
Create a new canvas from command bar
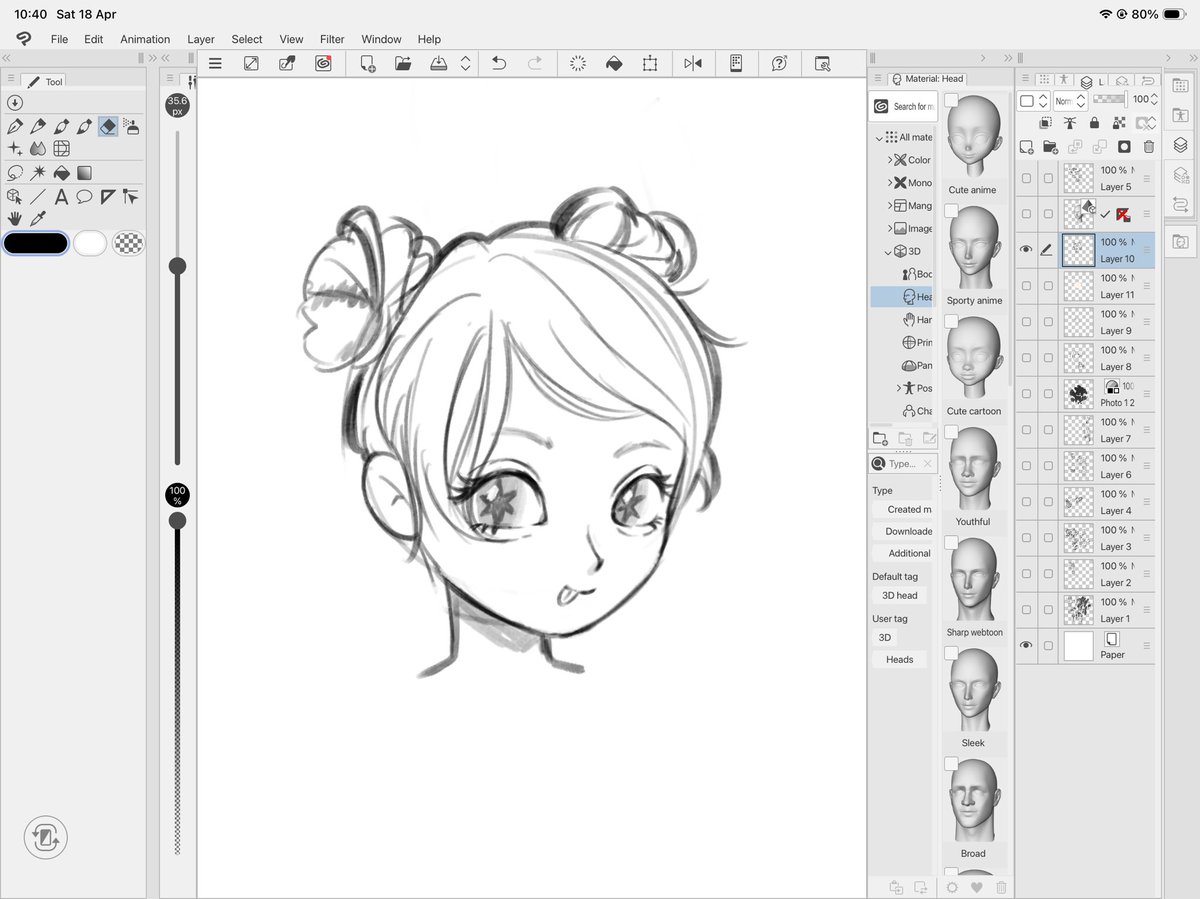[x=367, y=63]
